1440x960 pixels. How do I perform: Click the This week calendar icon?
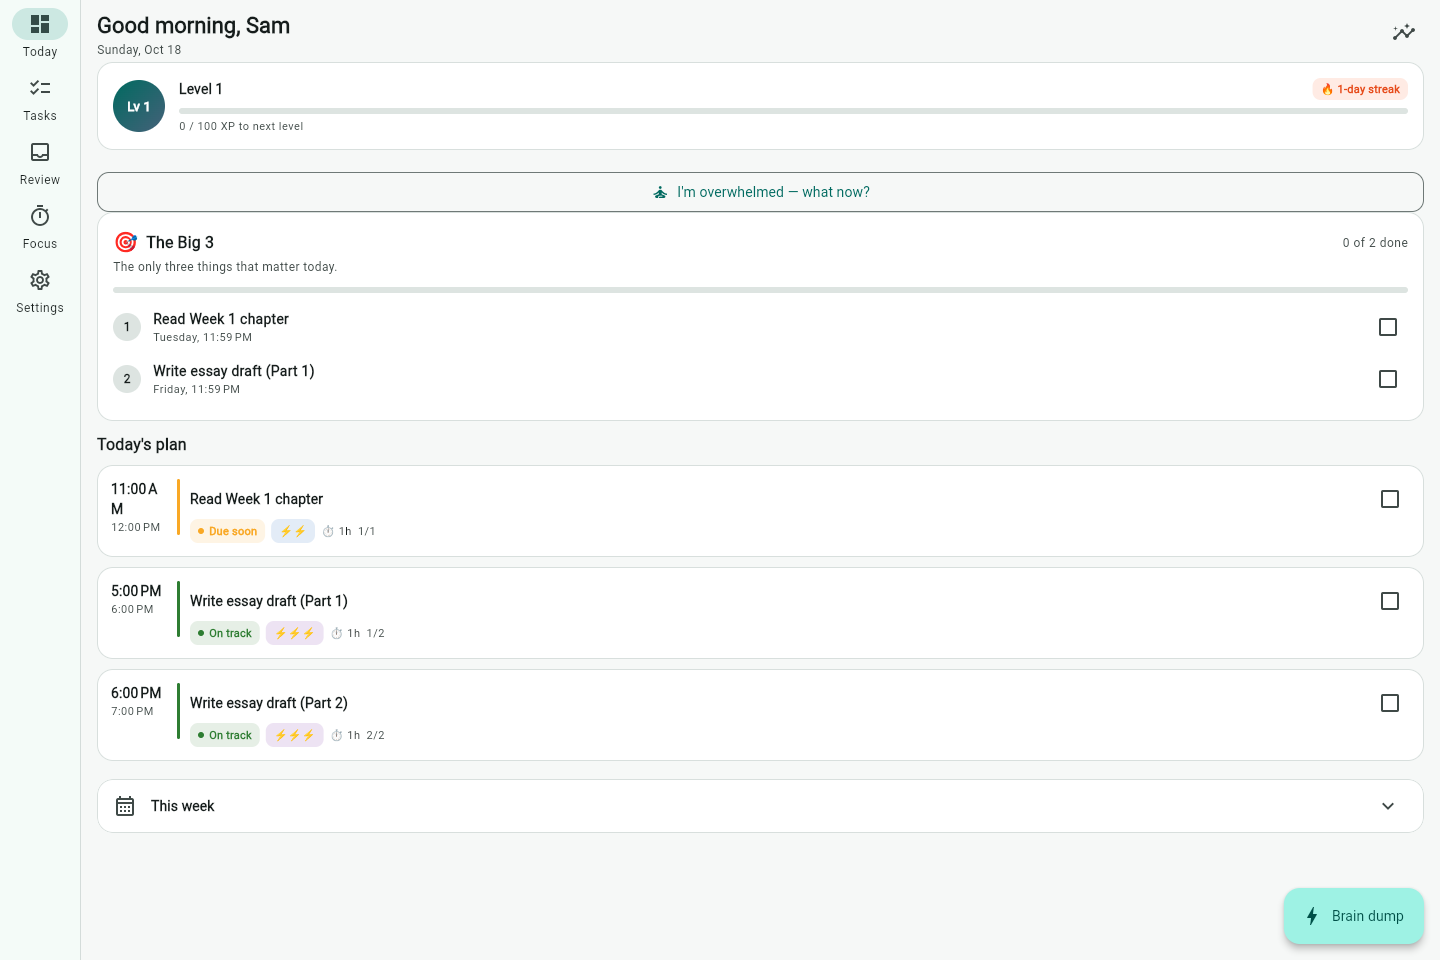[125, 806]
